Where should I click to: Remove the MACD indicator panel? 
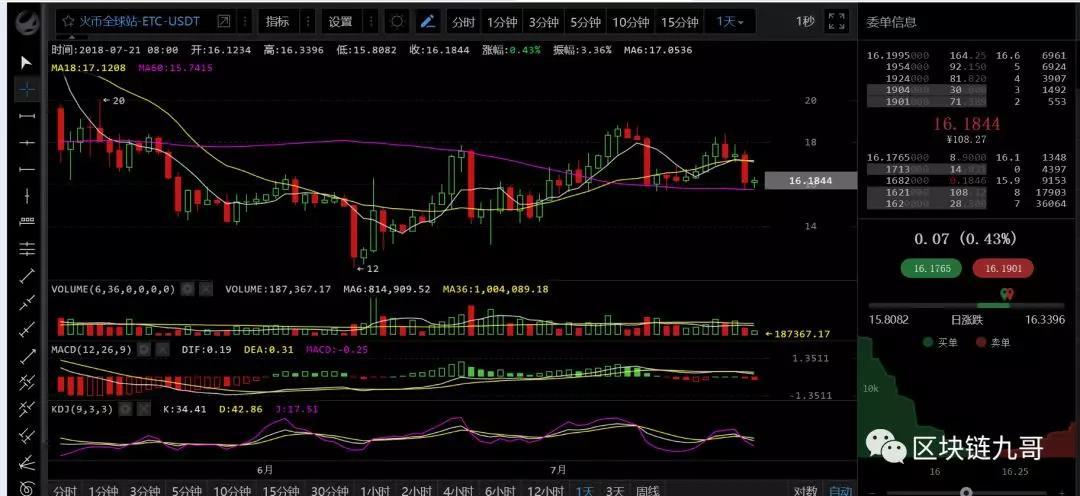coord(162,349)
